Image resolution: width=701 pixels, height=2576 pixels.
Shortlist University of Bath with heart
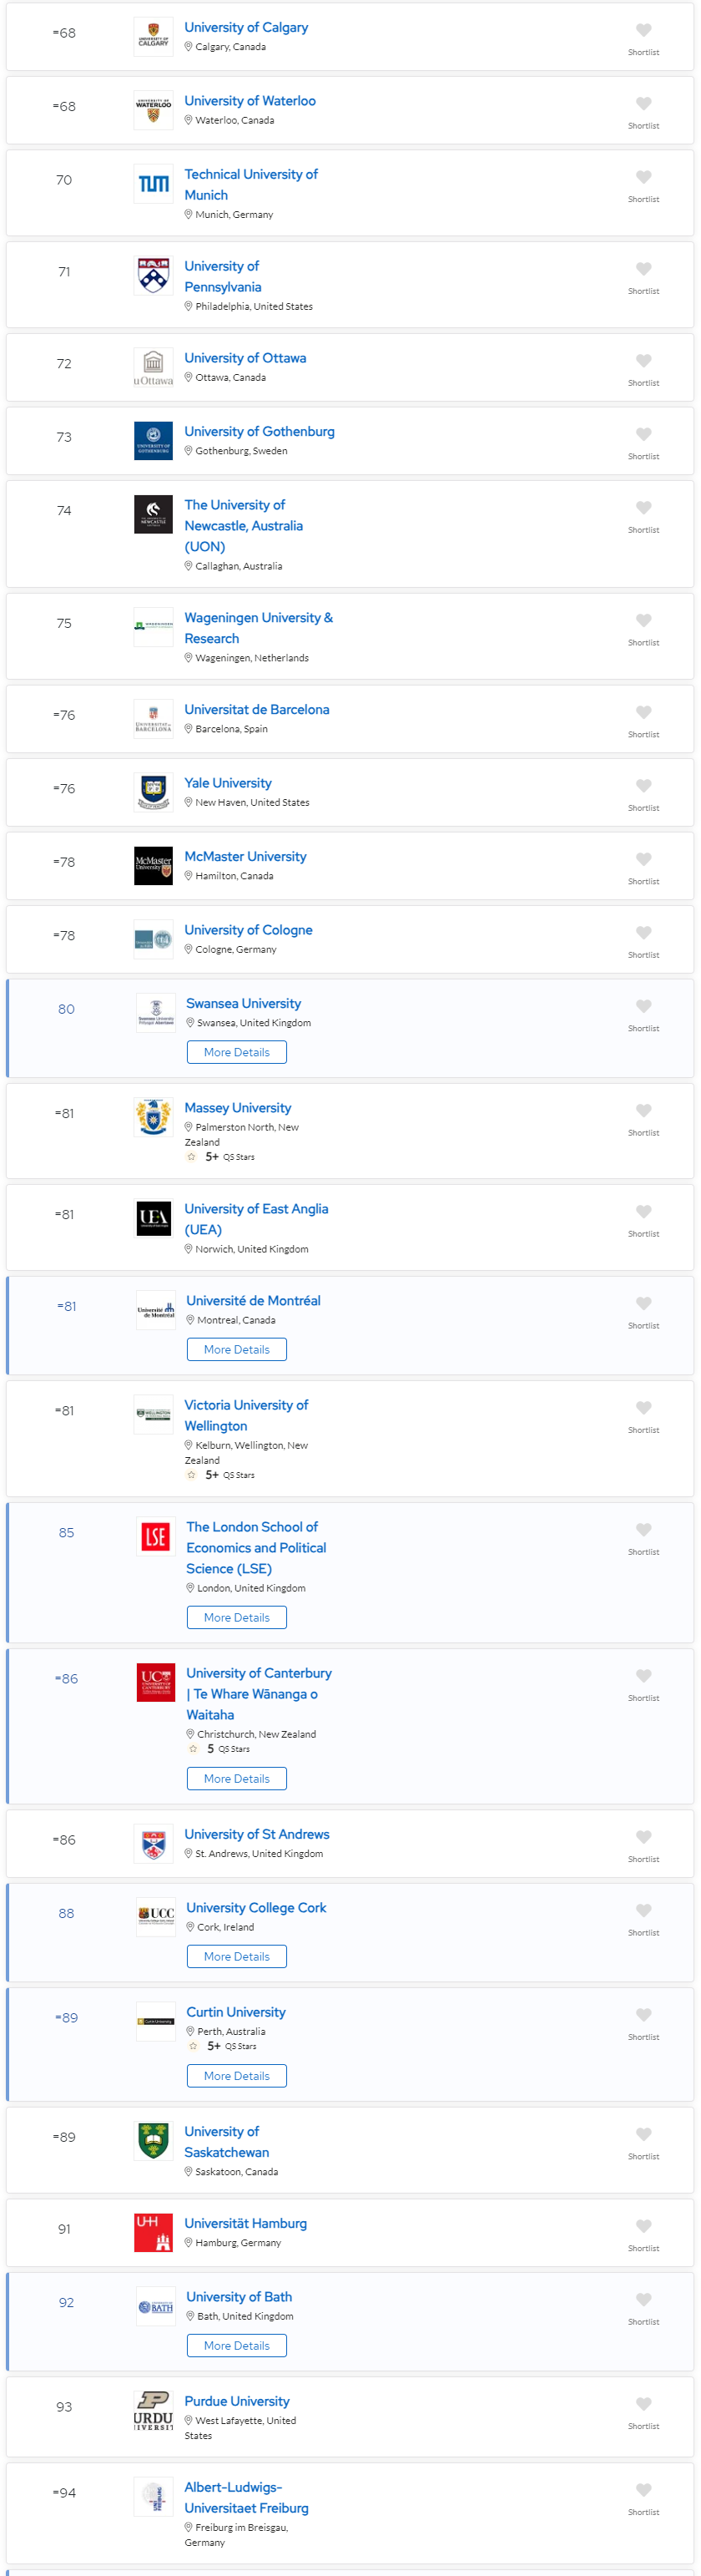click(x=643, y=2300)
